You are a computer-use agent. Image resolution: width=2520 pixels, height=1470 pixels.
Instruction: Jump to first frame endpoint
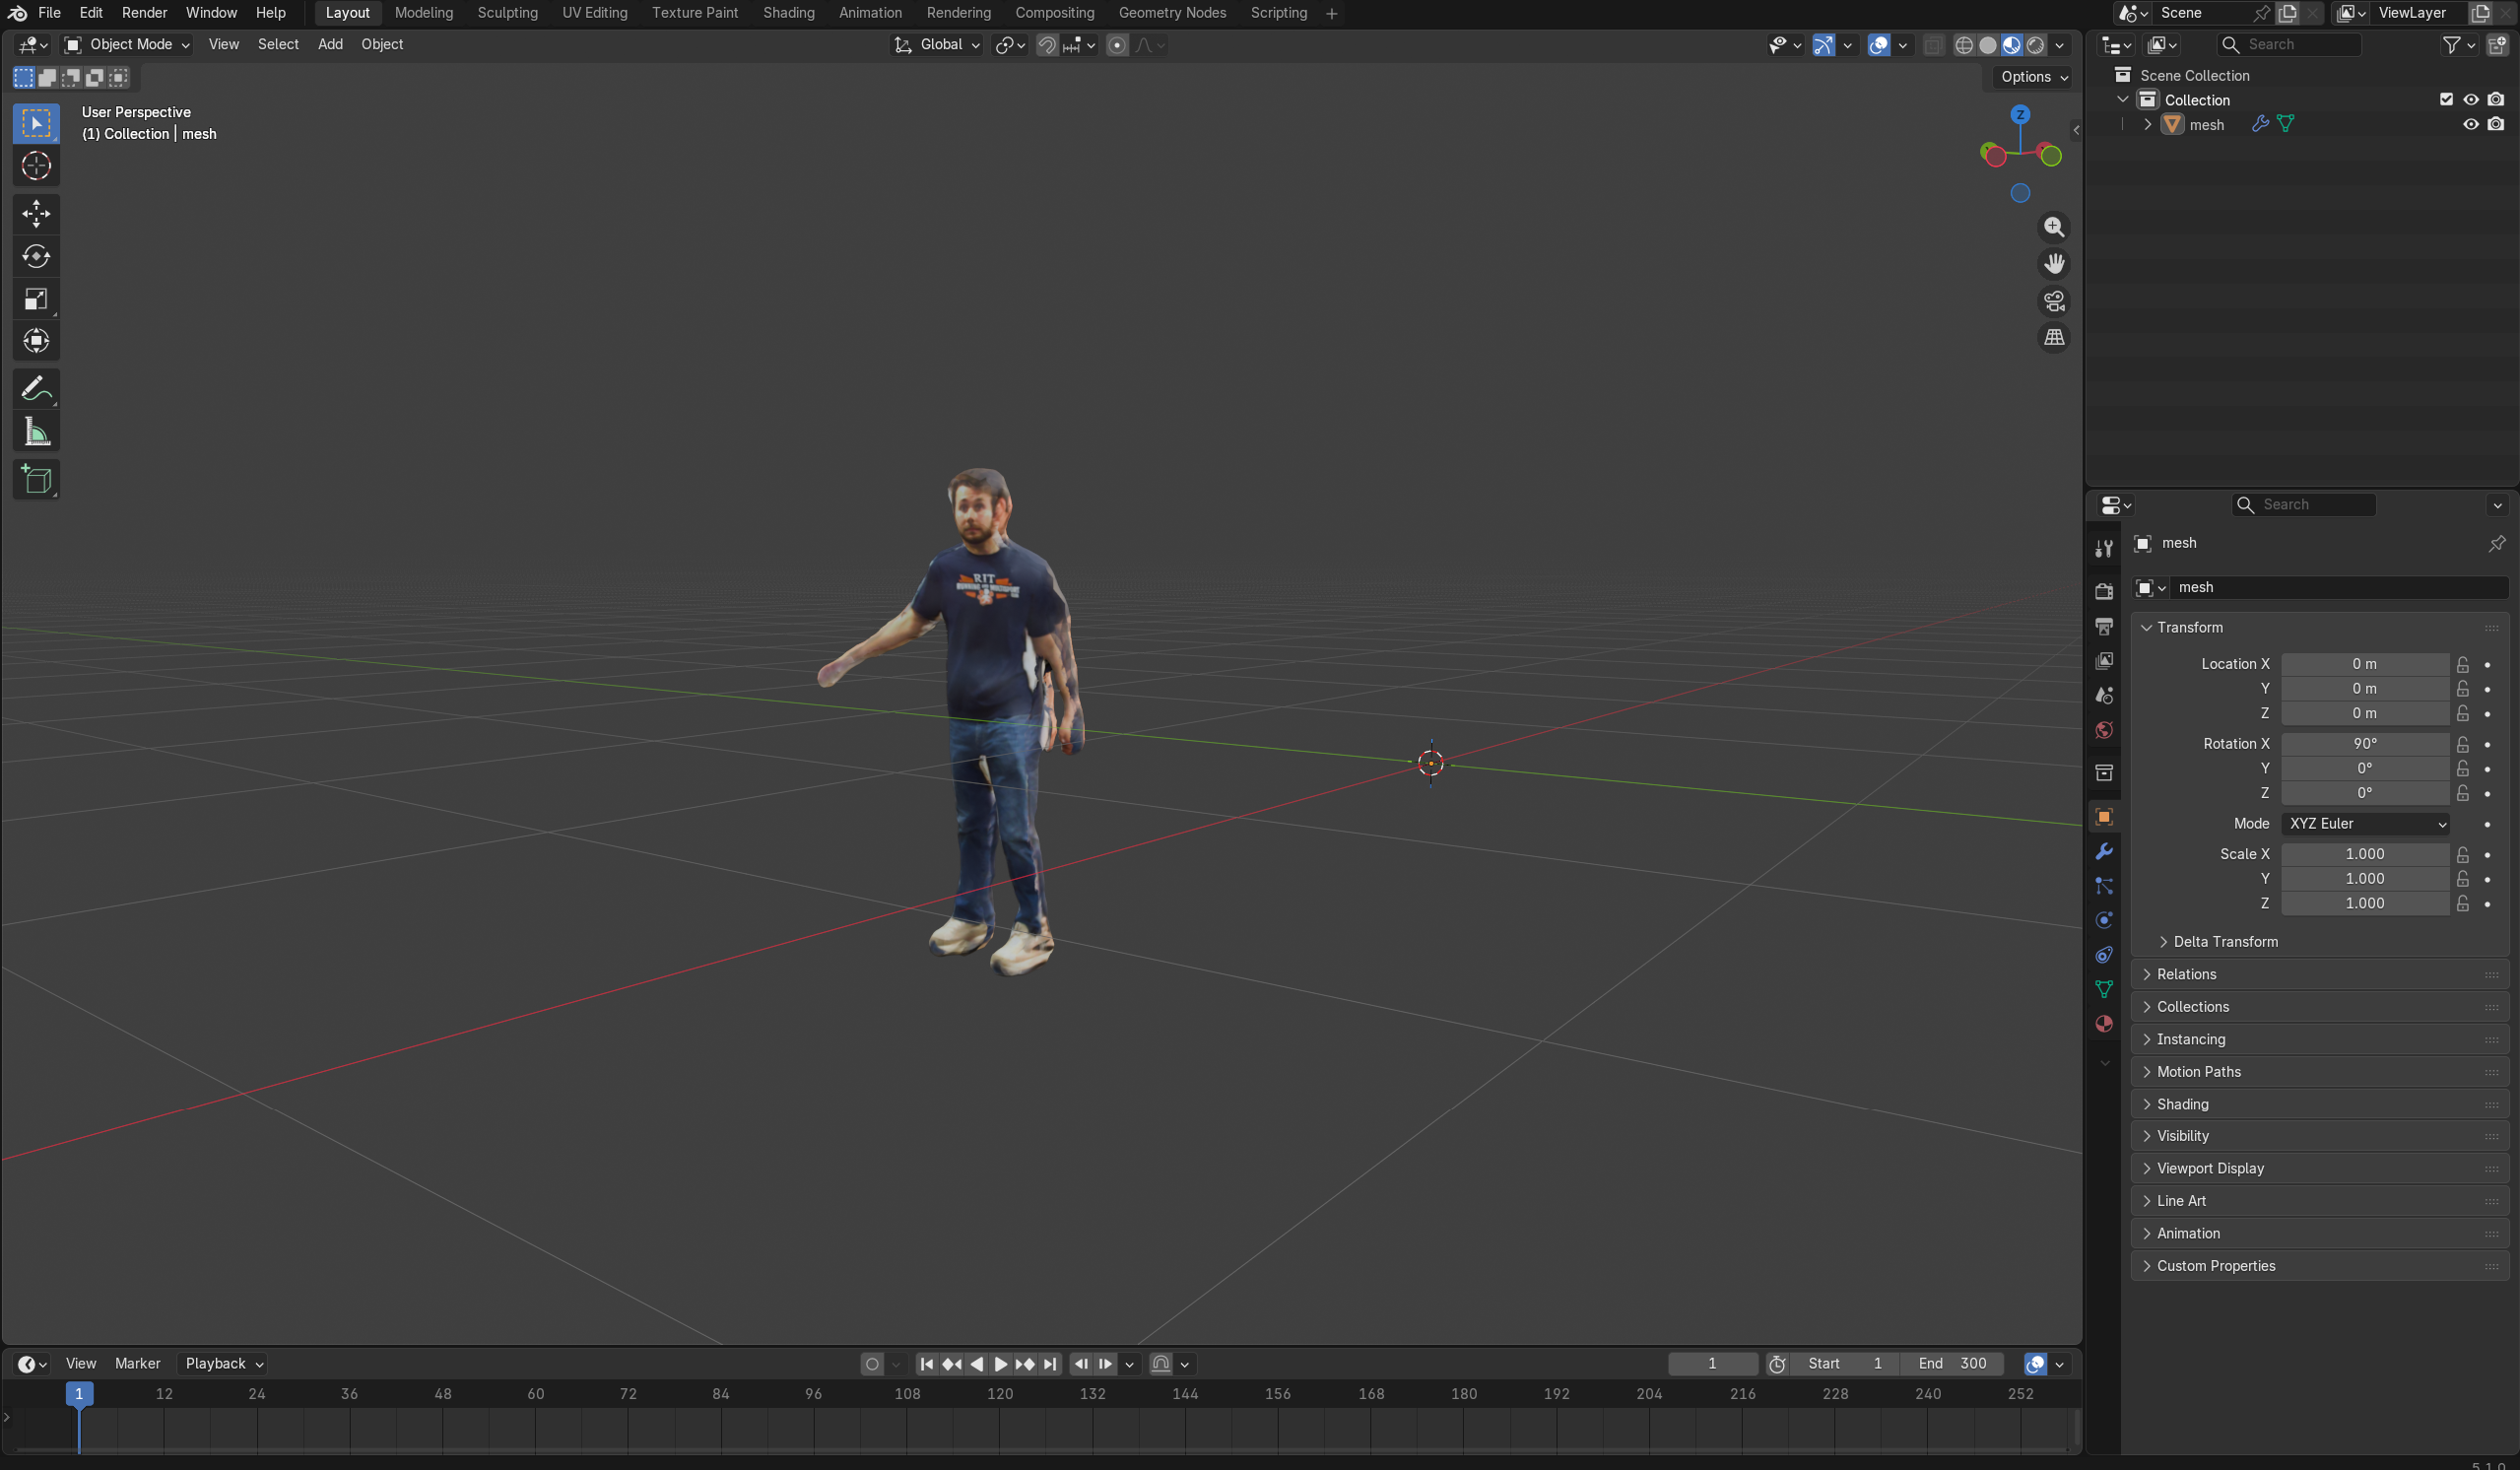tap(926, 1364)
